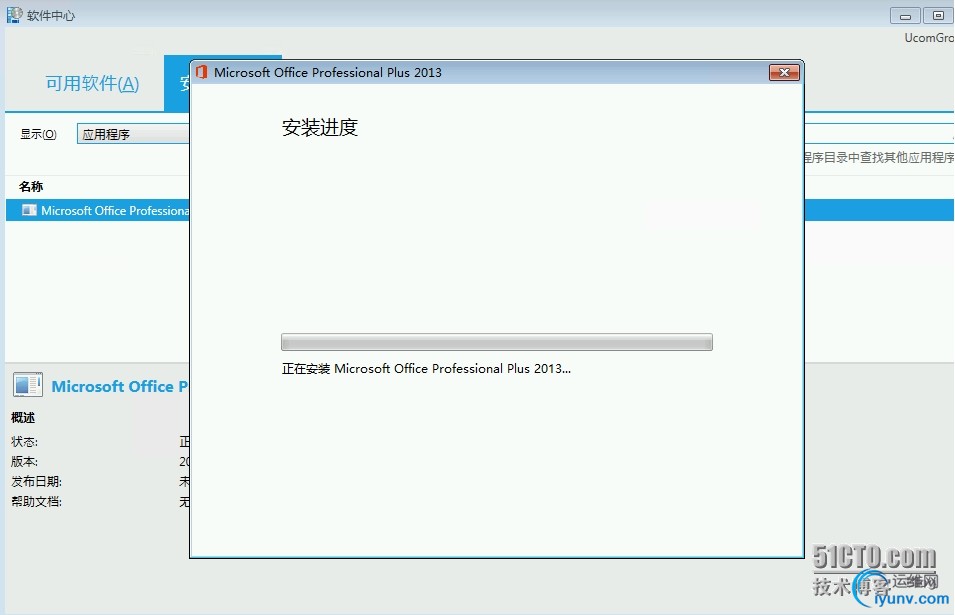Image resolution: width=955 pixels, height=615 pixels.
Task: Open the 显示 filter dropdown showing 应用程序
Action: coord(133,134)
